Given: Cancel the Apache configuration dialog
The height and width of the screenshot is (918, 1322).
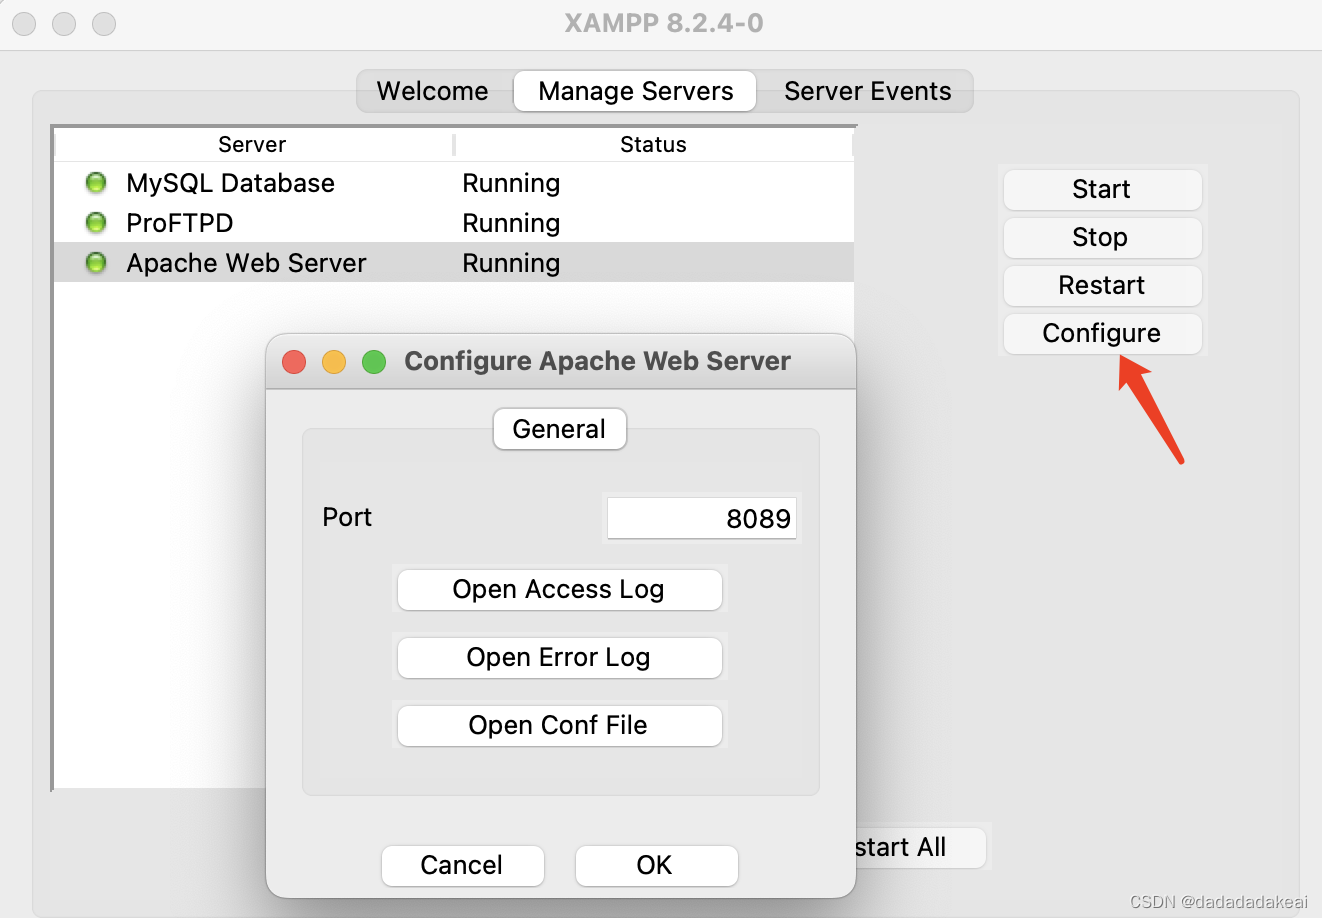Looking at the screenshot, I should (x=462, y=866).
